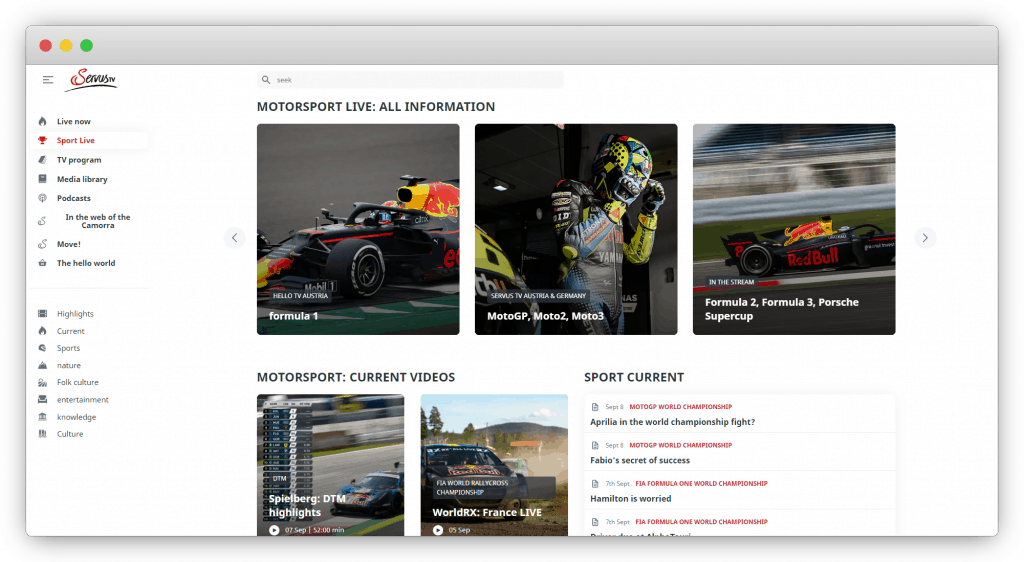The height and width of the screenshot is (562, 1024).
Task: Show previous carousel slide arrow
Action: coord(234,238)
